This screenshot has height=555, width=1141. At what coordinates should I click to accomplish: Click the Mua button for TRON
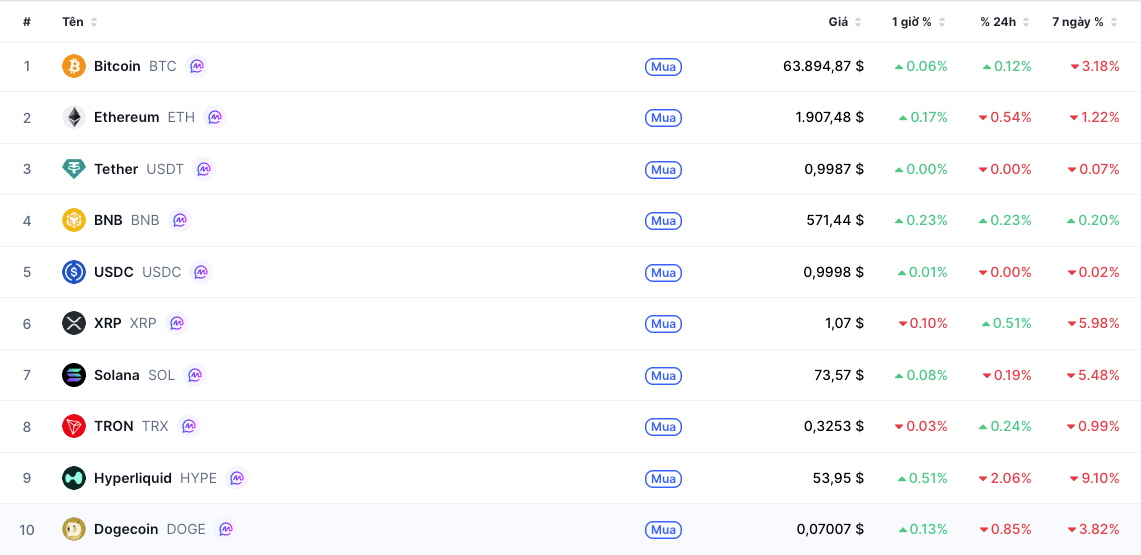[663, 427]
